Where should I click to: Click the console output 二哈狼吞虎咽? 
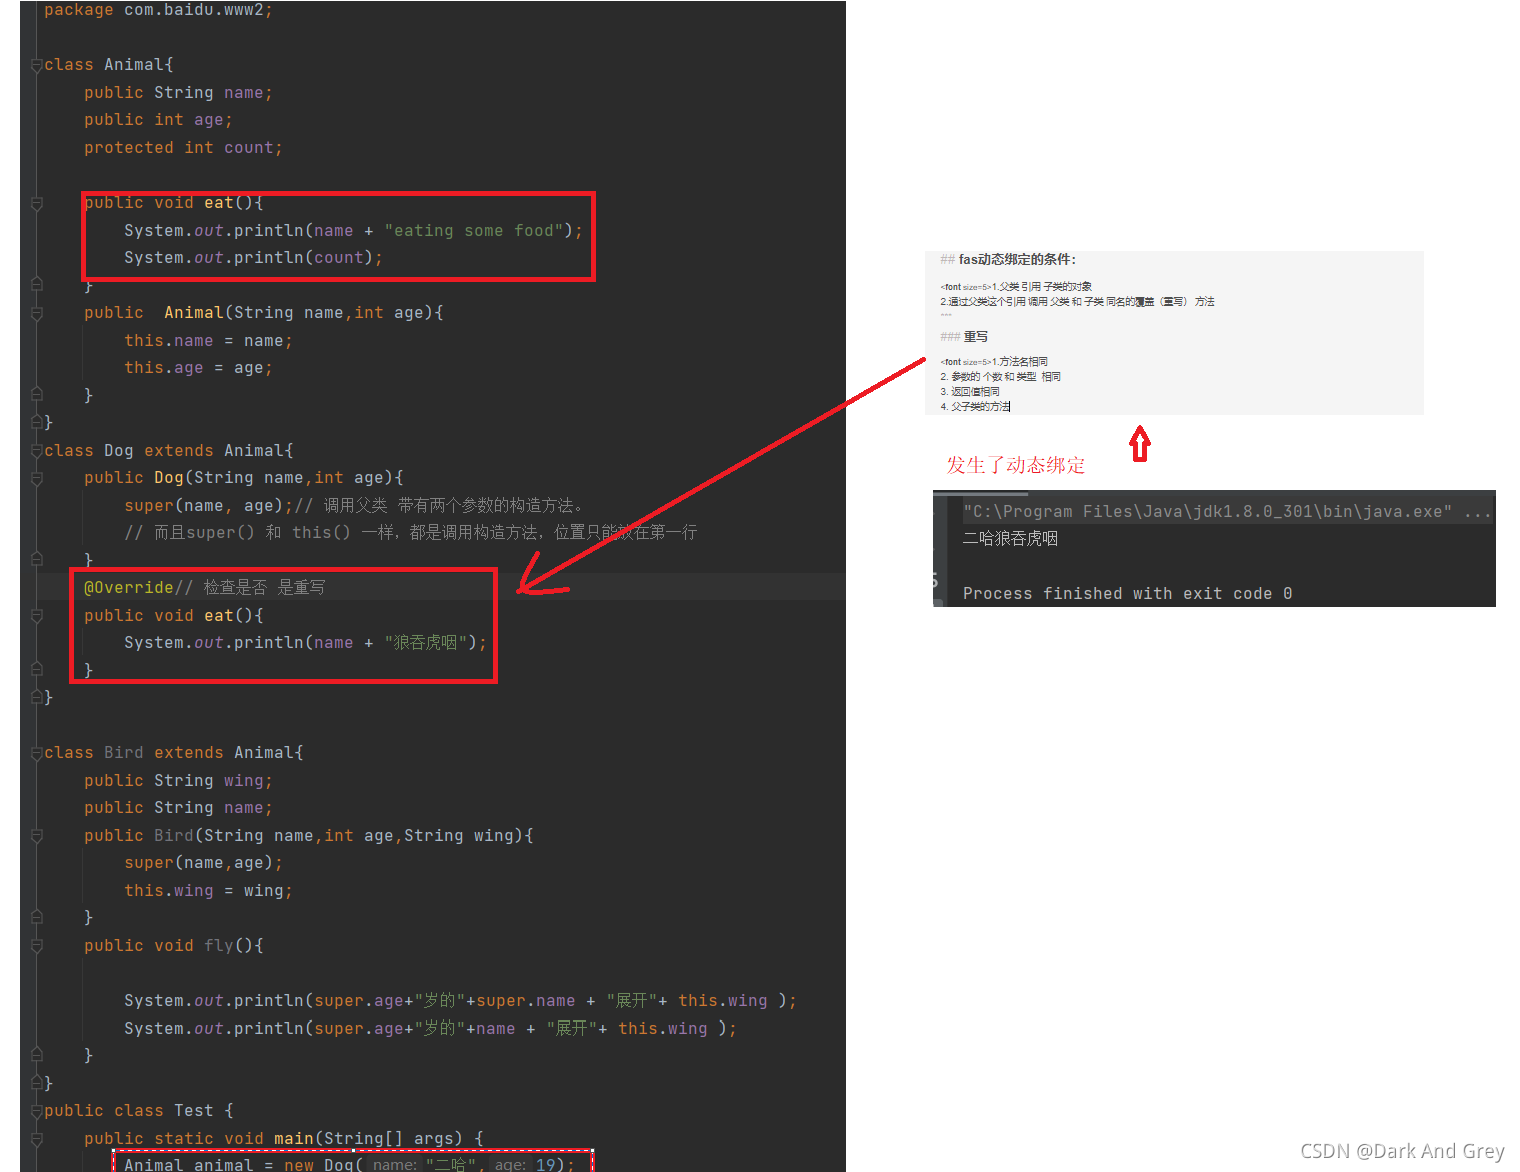1010,539
